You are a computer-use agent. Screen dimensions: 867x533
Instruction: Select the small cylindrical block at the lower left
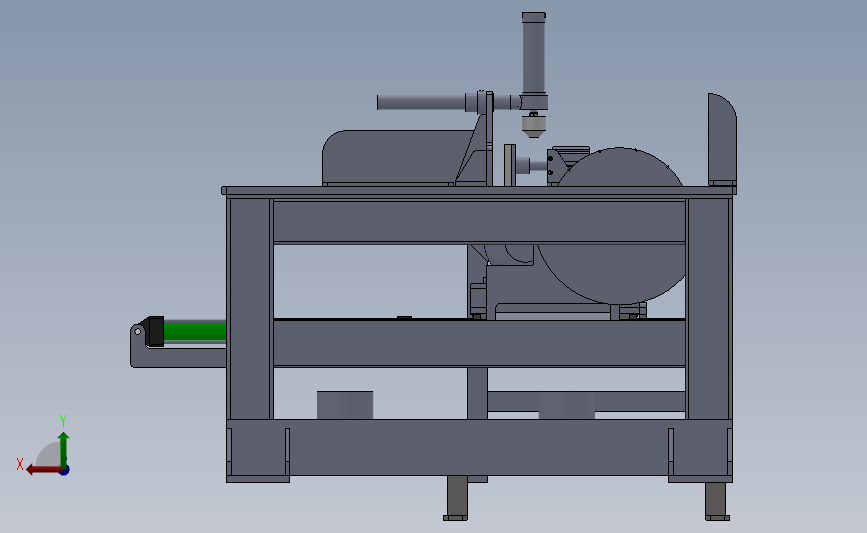pyautogui.click(x=345, y=405)
